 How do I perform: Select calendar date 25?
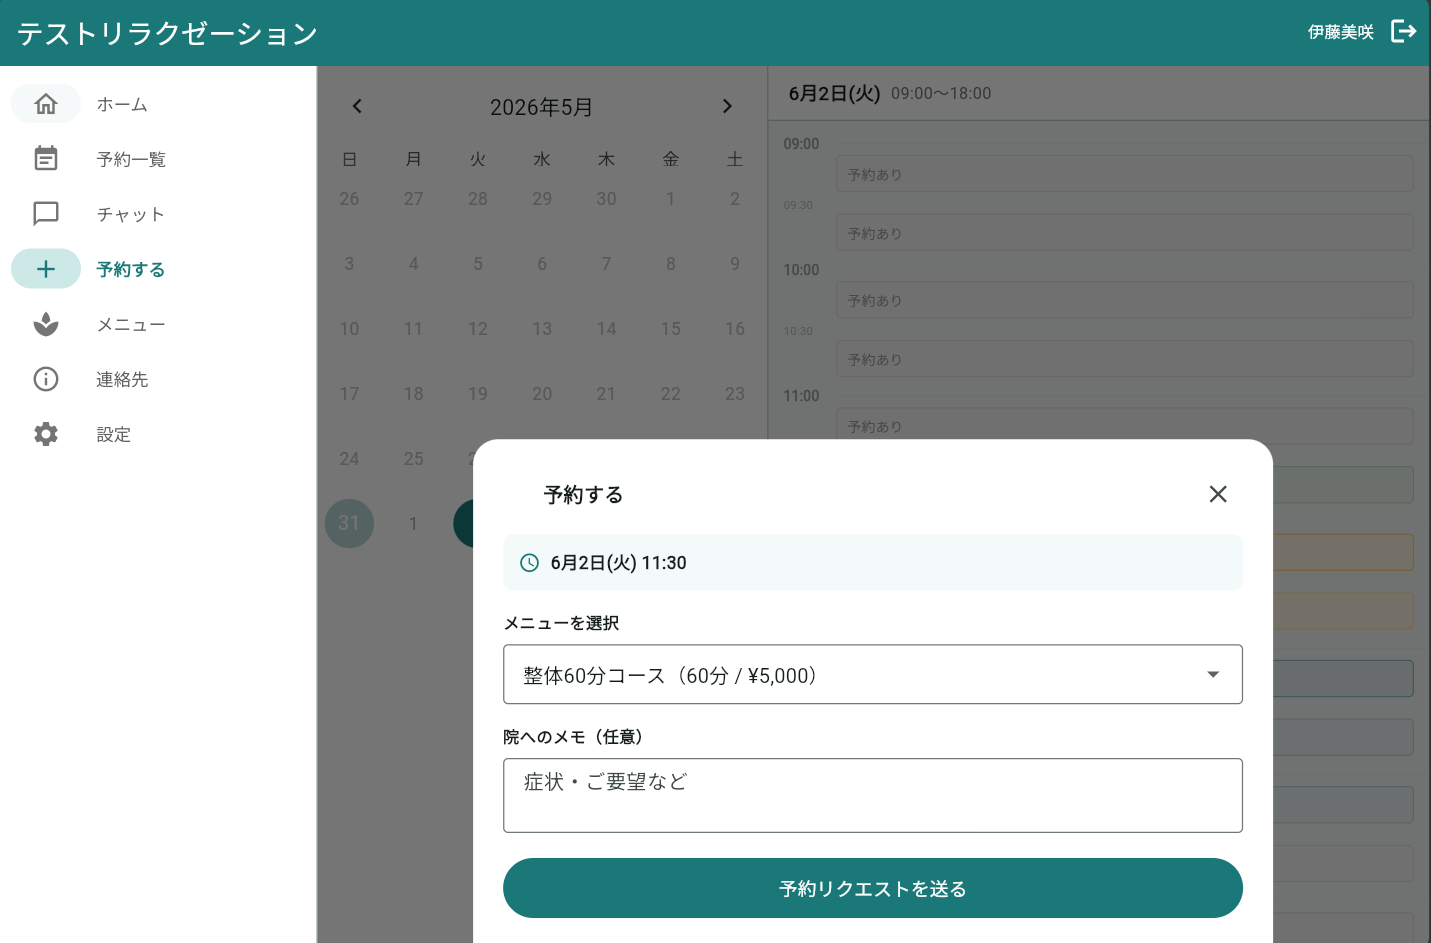tap(414, 459)
